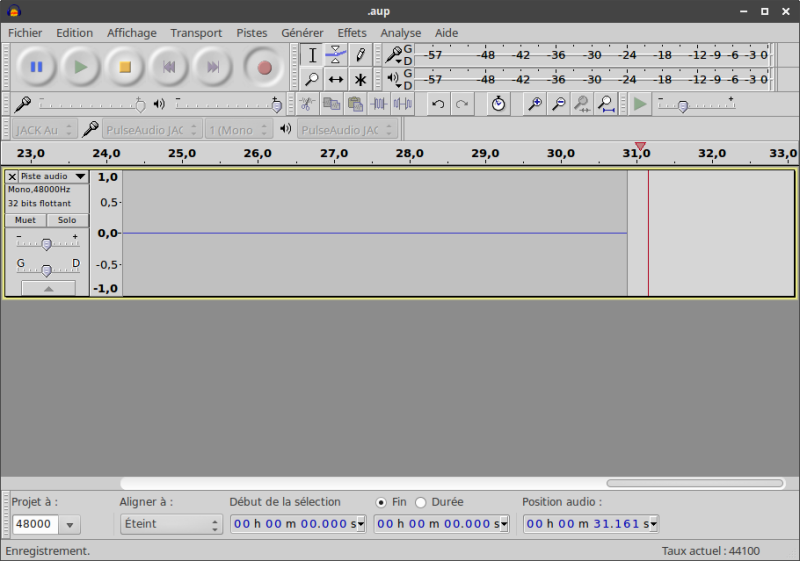The width and height of the screenshot is (800, 561).
Task: Click the Trim audio icon
Action: 379,104
